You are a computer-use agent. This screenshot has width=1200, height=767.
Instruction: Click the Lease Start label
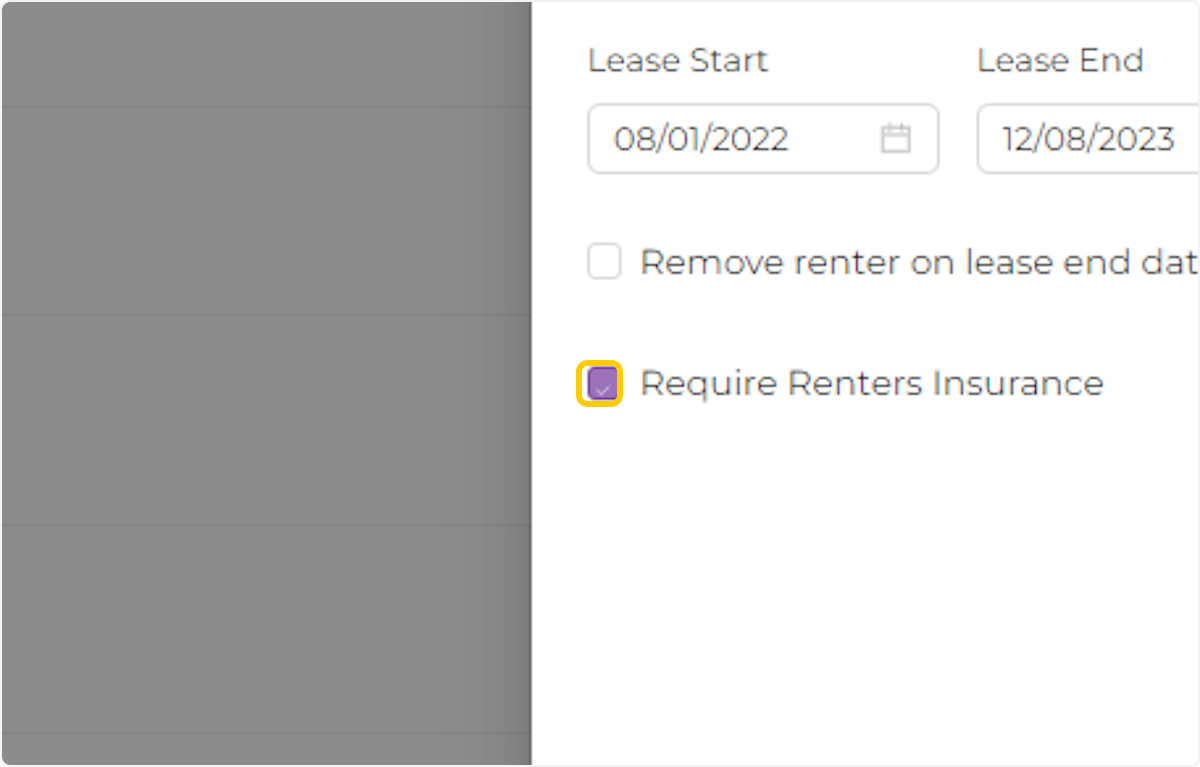[678, 60]
